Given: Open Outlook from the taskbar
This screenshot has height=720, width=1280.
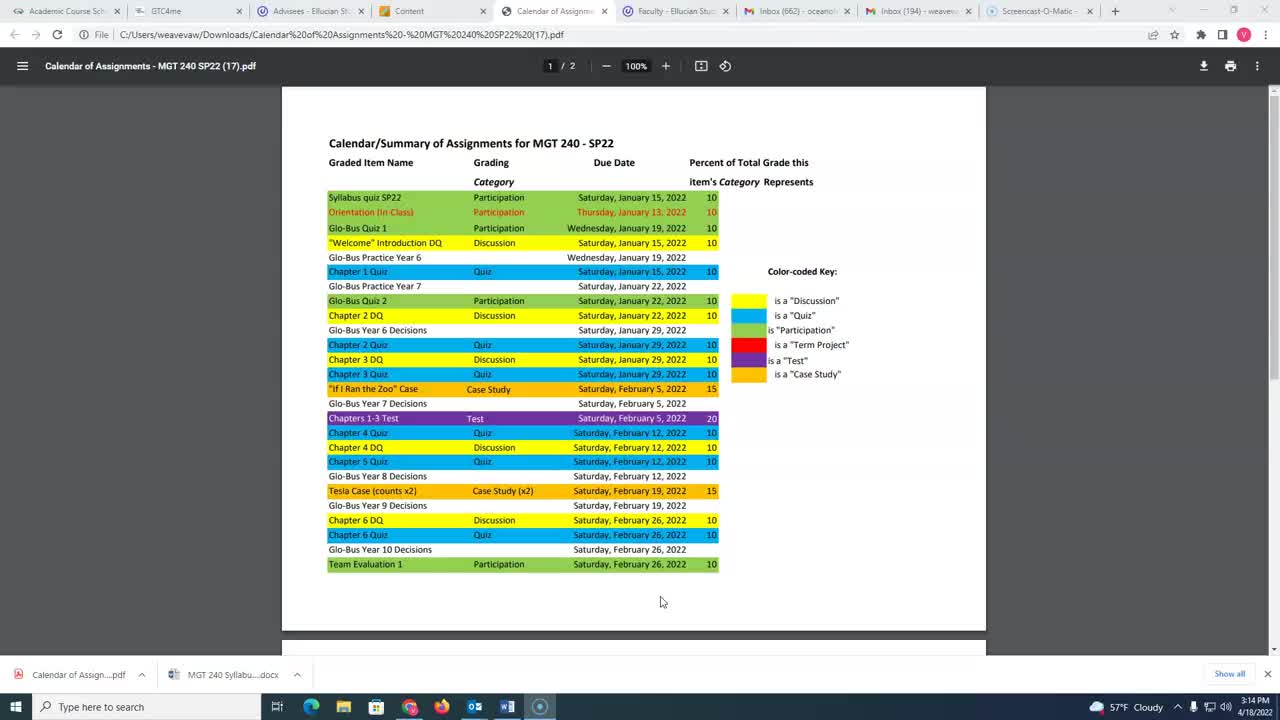Looking at the screenshot, I should coord(475,707).
